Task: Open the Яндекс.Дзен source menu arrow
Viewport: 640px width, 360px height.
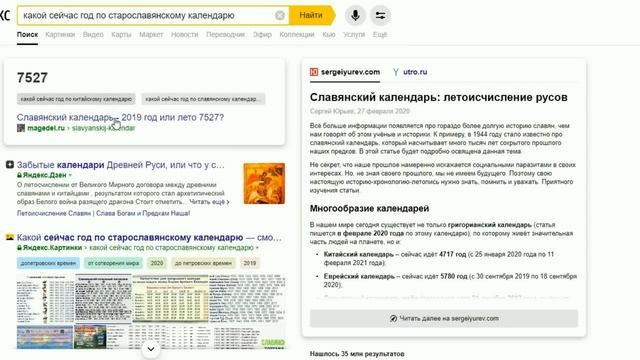Action: coord(70,175)
